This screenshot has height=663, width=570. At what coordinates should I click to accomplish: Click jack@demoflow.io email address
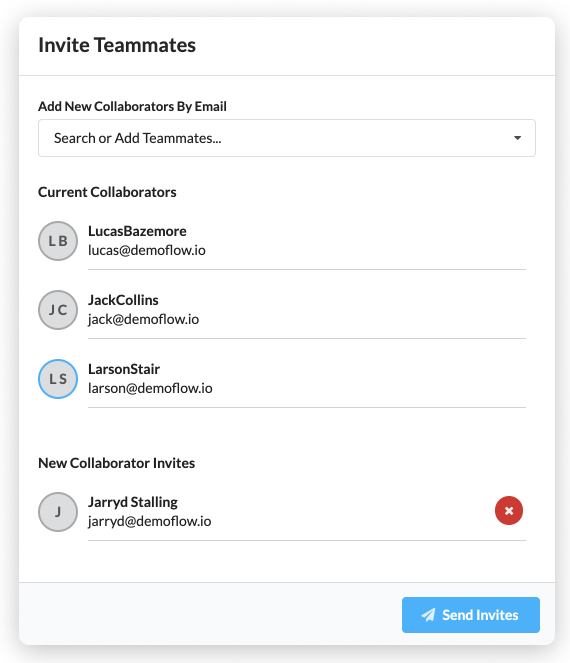[143, 319]
